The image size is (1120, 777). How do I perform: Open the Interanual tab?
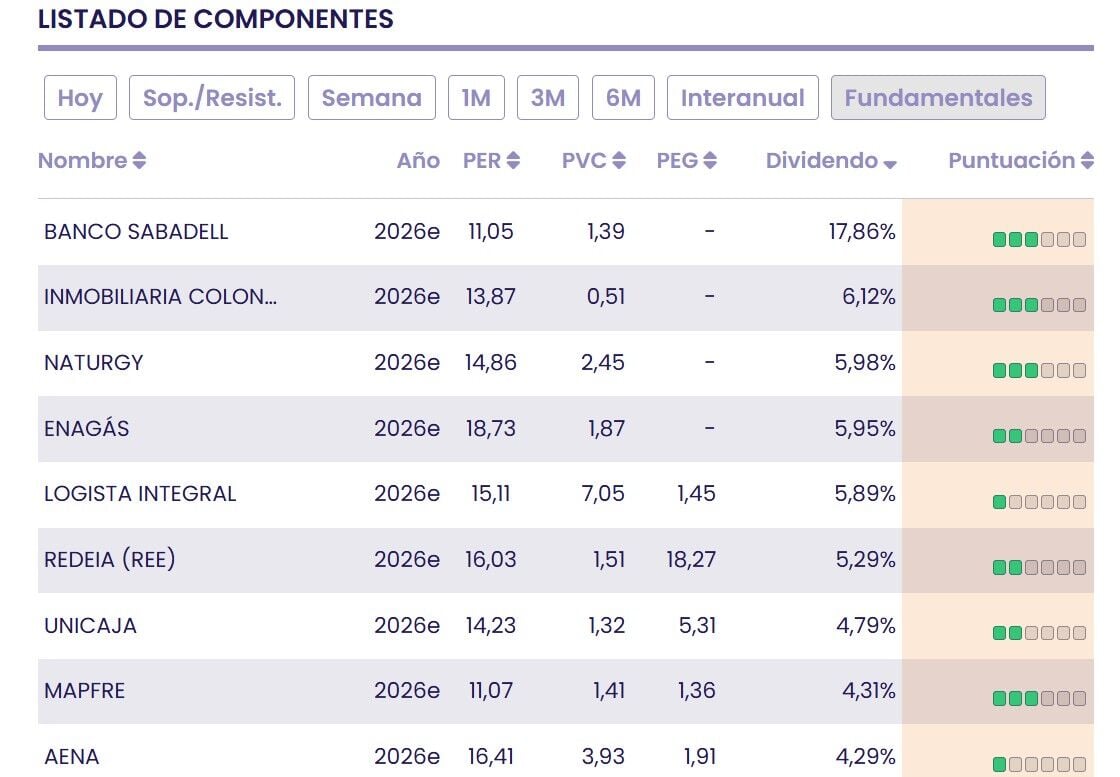pyautogui.click(x=743, y=98)
